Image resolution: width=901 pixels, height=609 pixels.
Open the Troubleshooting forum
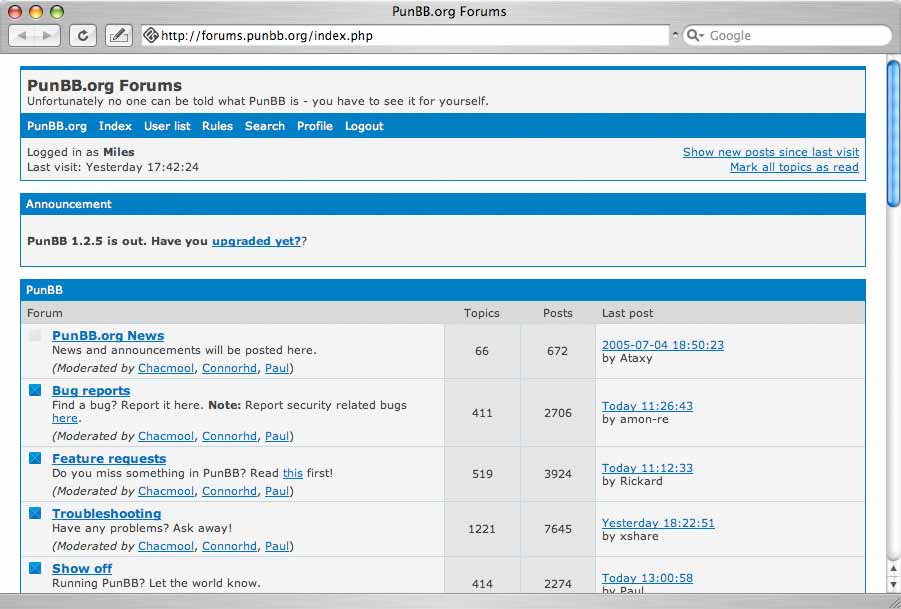click(x=106, y=514)
